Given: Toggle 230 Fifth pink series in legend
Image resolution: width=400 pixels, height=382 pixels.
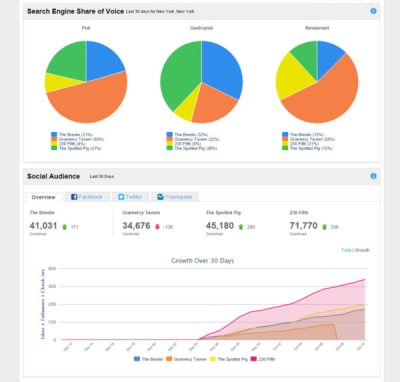Looking at the screenshot, I should pos(263,359).
